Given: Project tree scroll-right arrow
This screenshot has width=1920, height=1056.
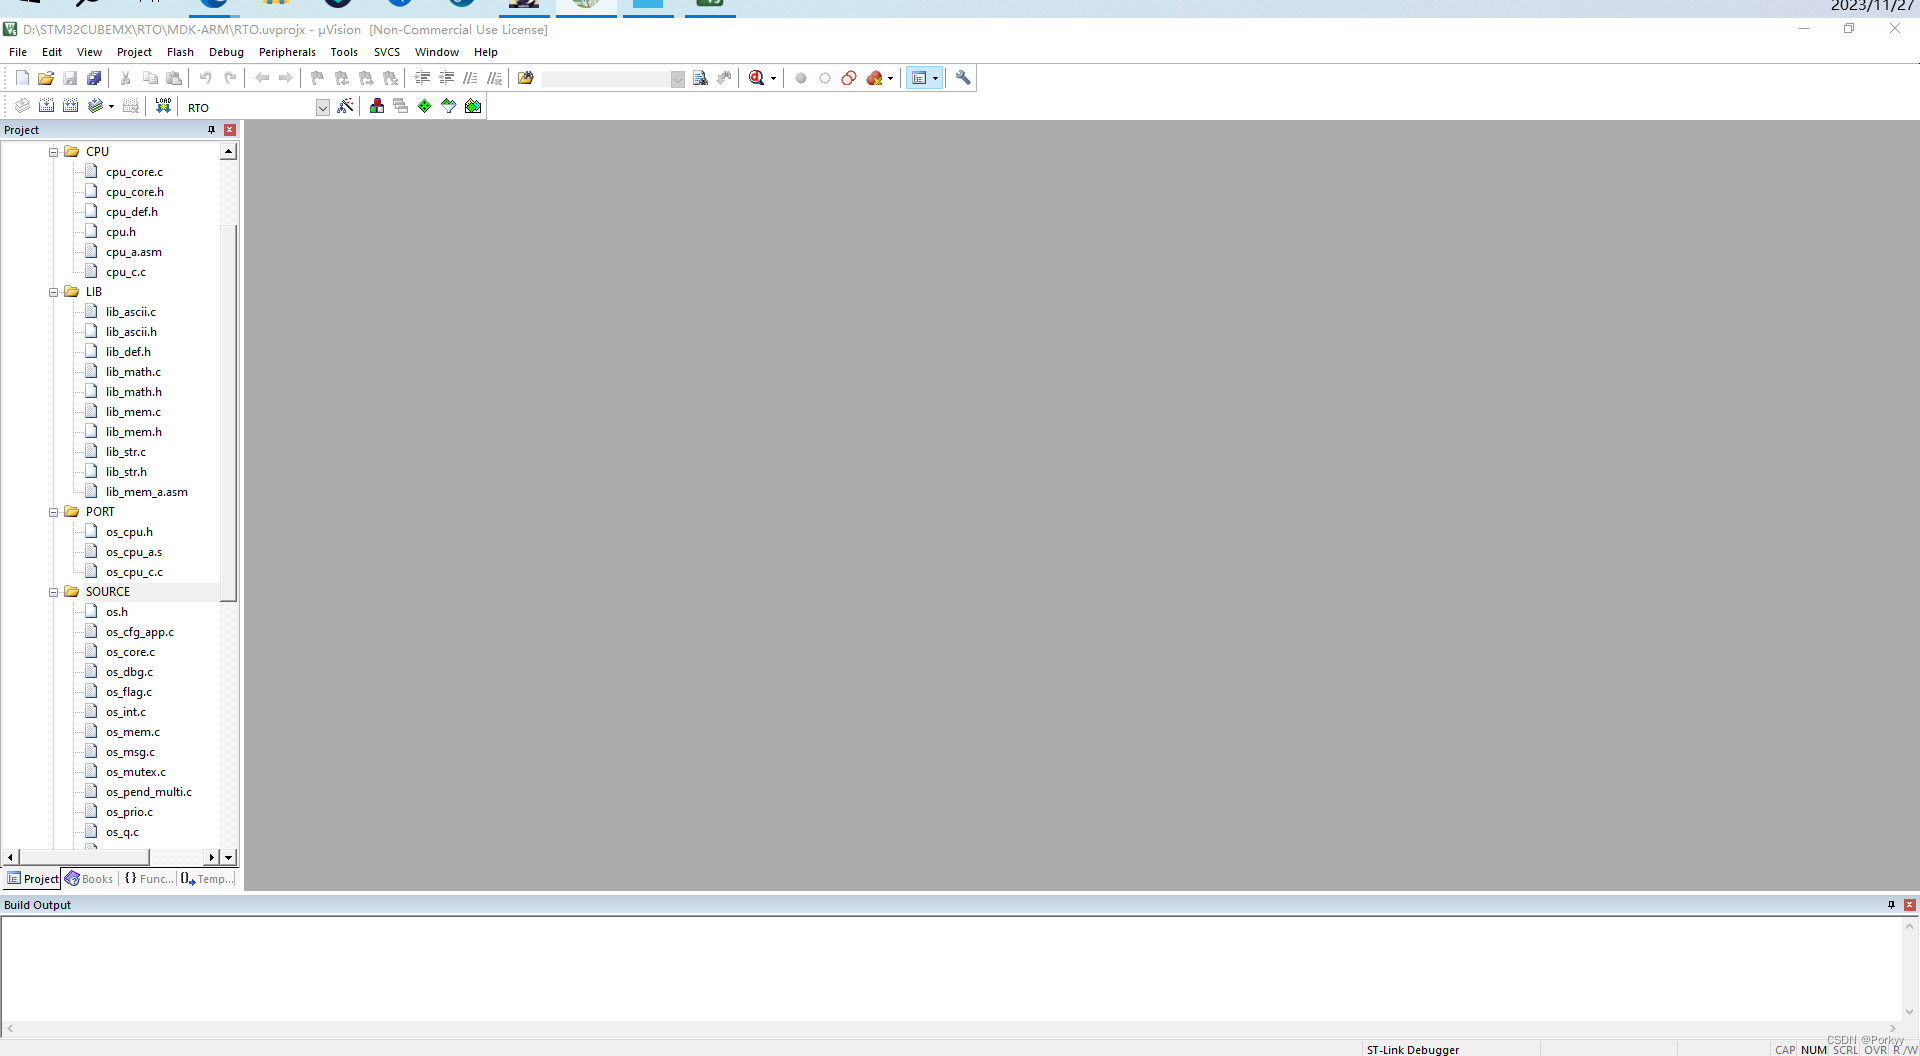Looking at the screenshot, I should 211,857.
